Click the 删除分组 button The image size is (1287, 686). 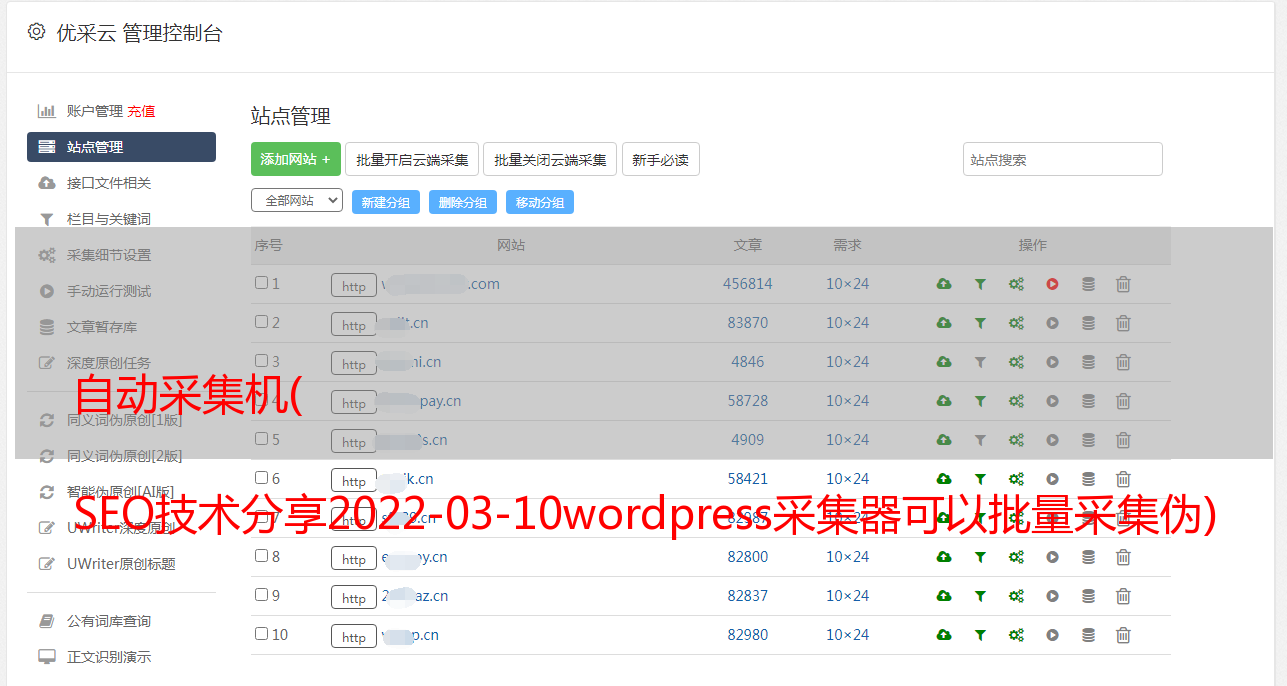(463, 202)
